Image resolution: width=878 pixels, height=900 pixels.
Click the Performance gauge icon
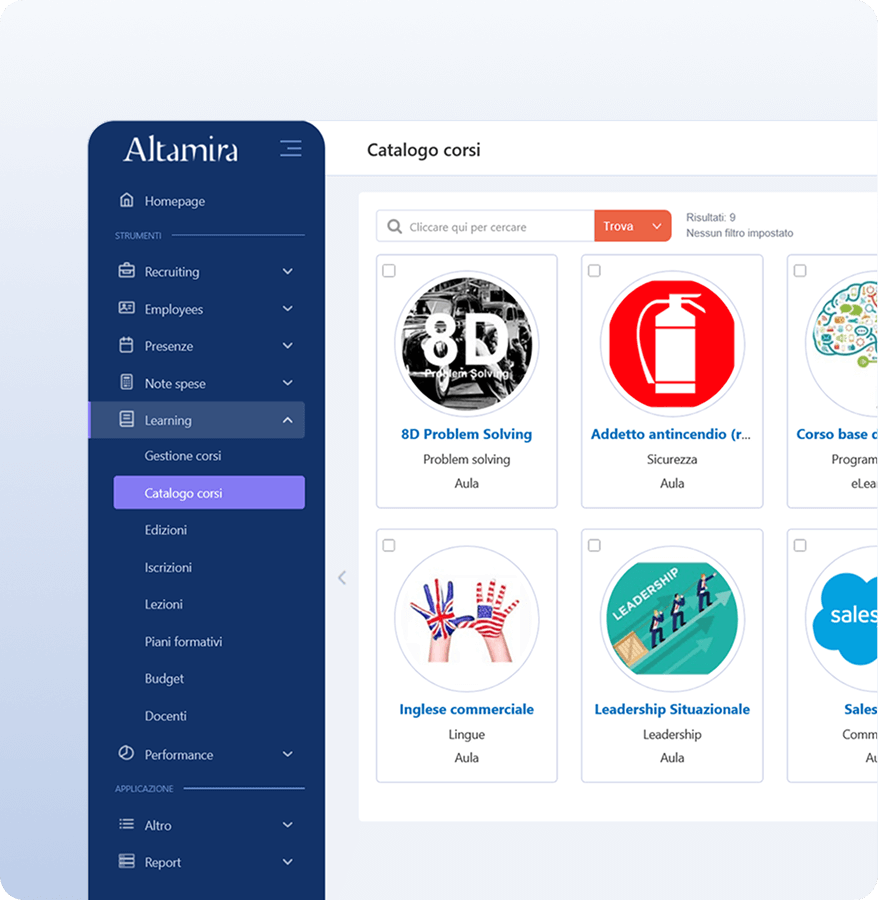click(x=127, y=754)
